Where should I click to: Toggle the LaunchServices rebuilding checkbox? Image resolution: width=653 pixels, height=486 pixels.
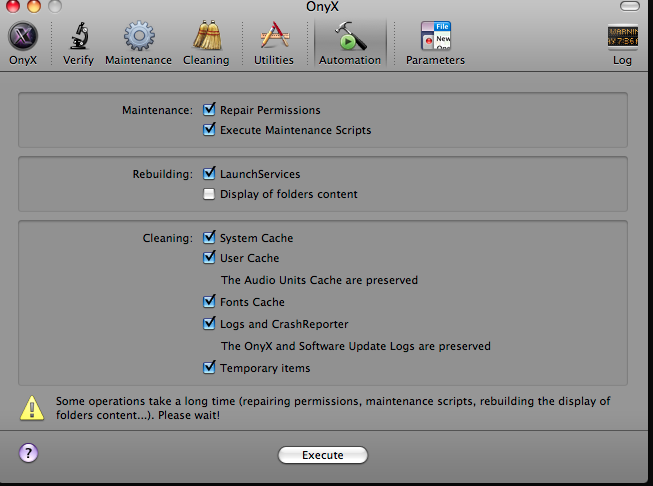(x=209, y=174)
